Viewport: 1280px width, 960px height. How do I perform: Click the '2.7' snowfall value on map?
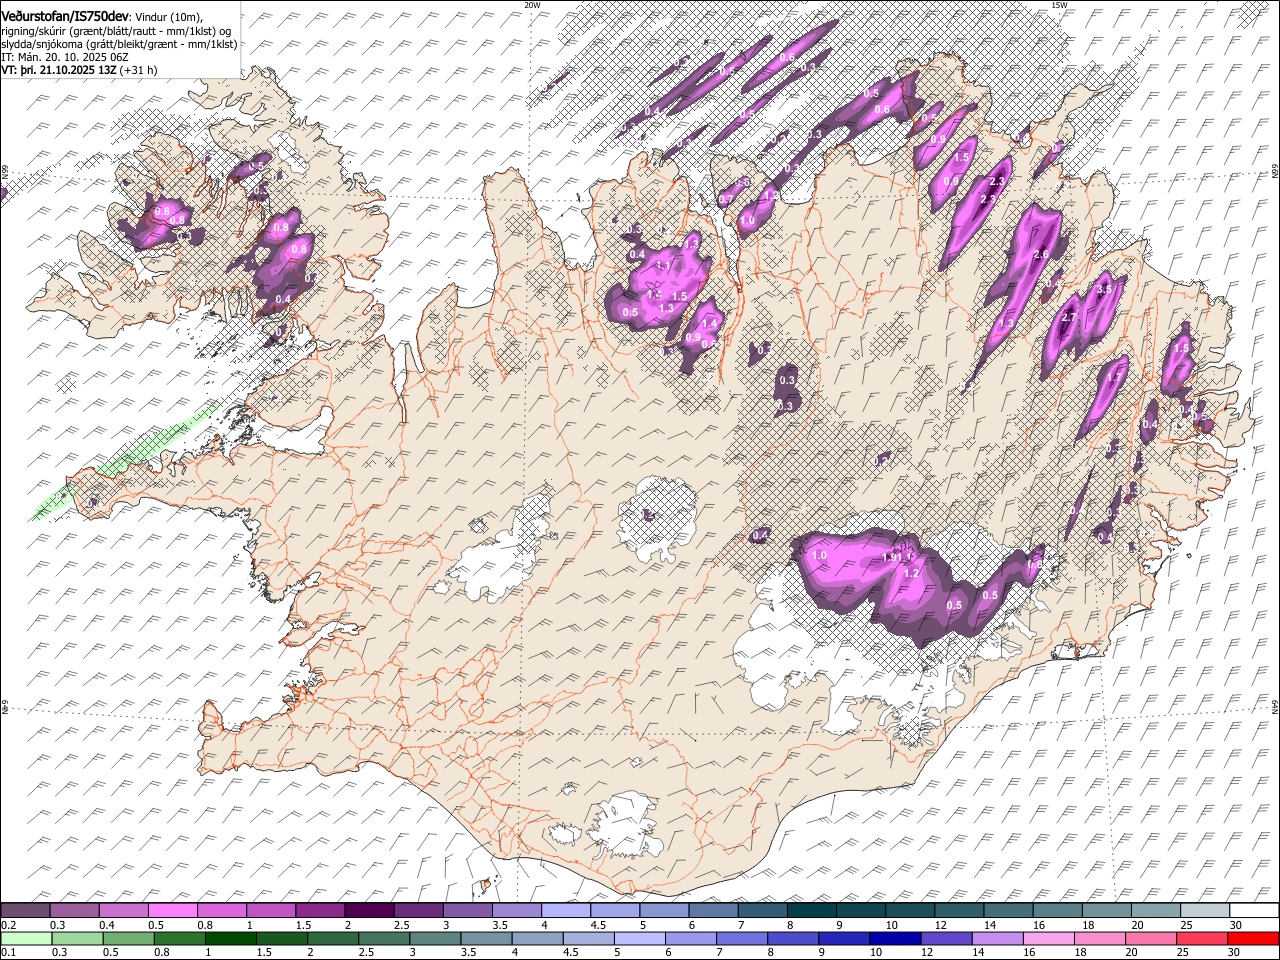pyautogui.click(x=1068, y=318)
